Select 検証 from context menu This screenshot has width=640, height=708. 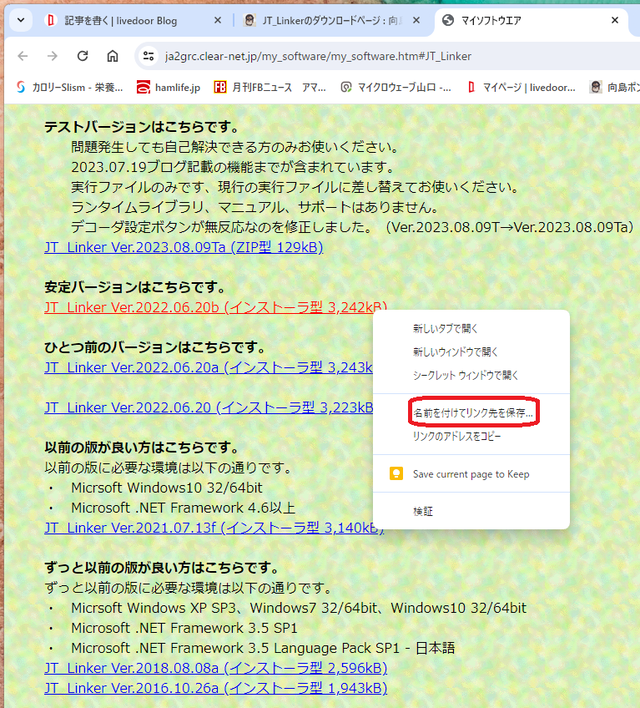click(471, 512)
